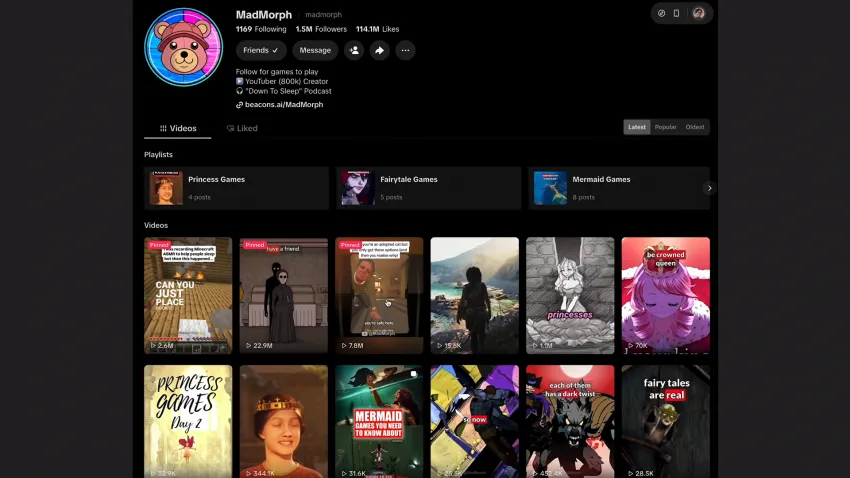Click the YouTuber (800k) Creator bio line
Screen dimensions: 850x478
(282, 81)
